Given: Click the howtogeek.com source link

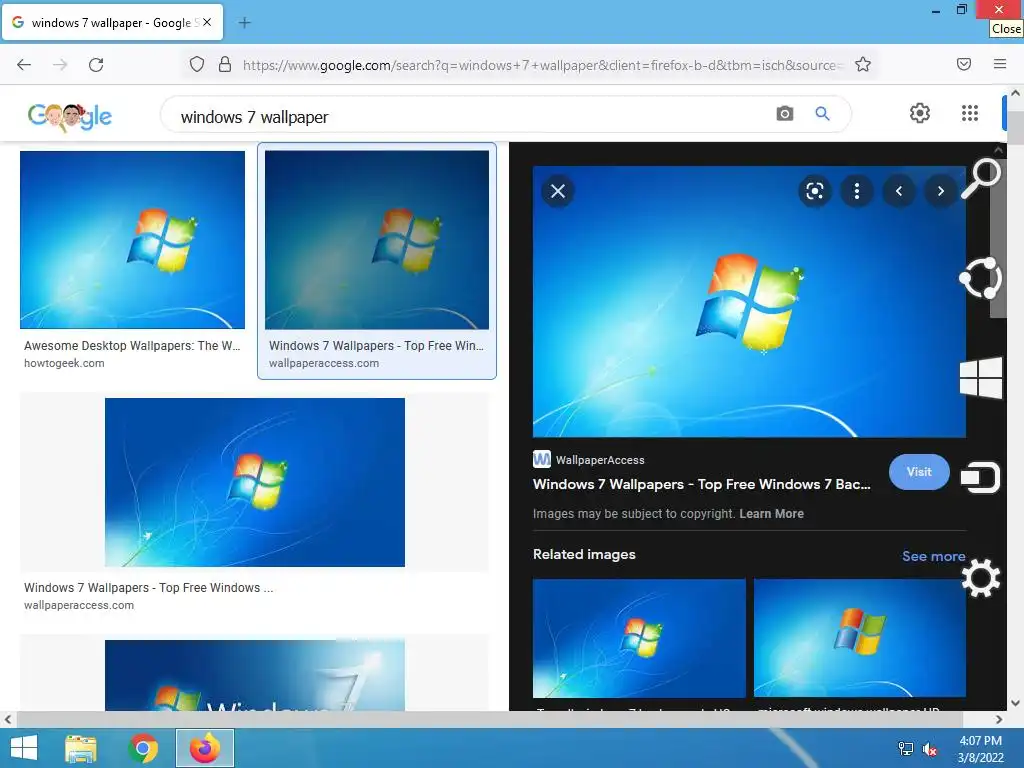Looking at the screenshot, I should (x=64, y=363).
